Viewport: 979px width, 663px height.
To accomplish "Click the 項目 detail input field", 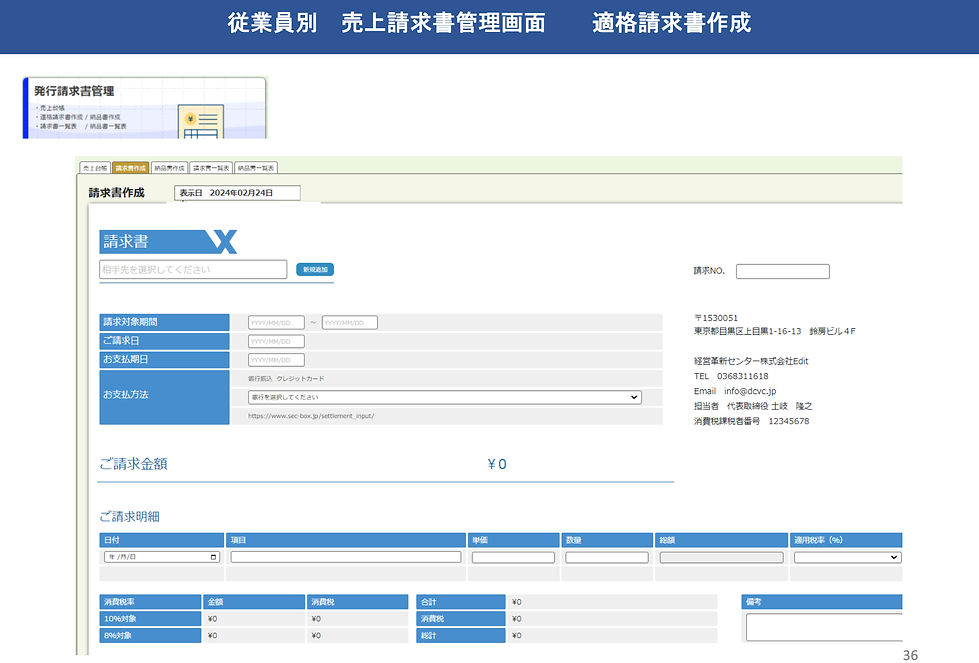I will [x=346, y=557].
